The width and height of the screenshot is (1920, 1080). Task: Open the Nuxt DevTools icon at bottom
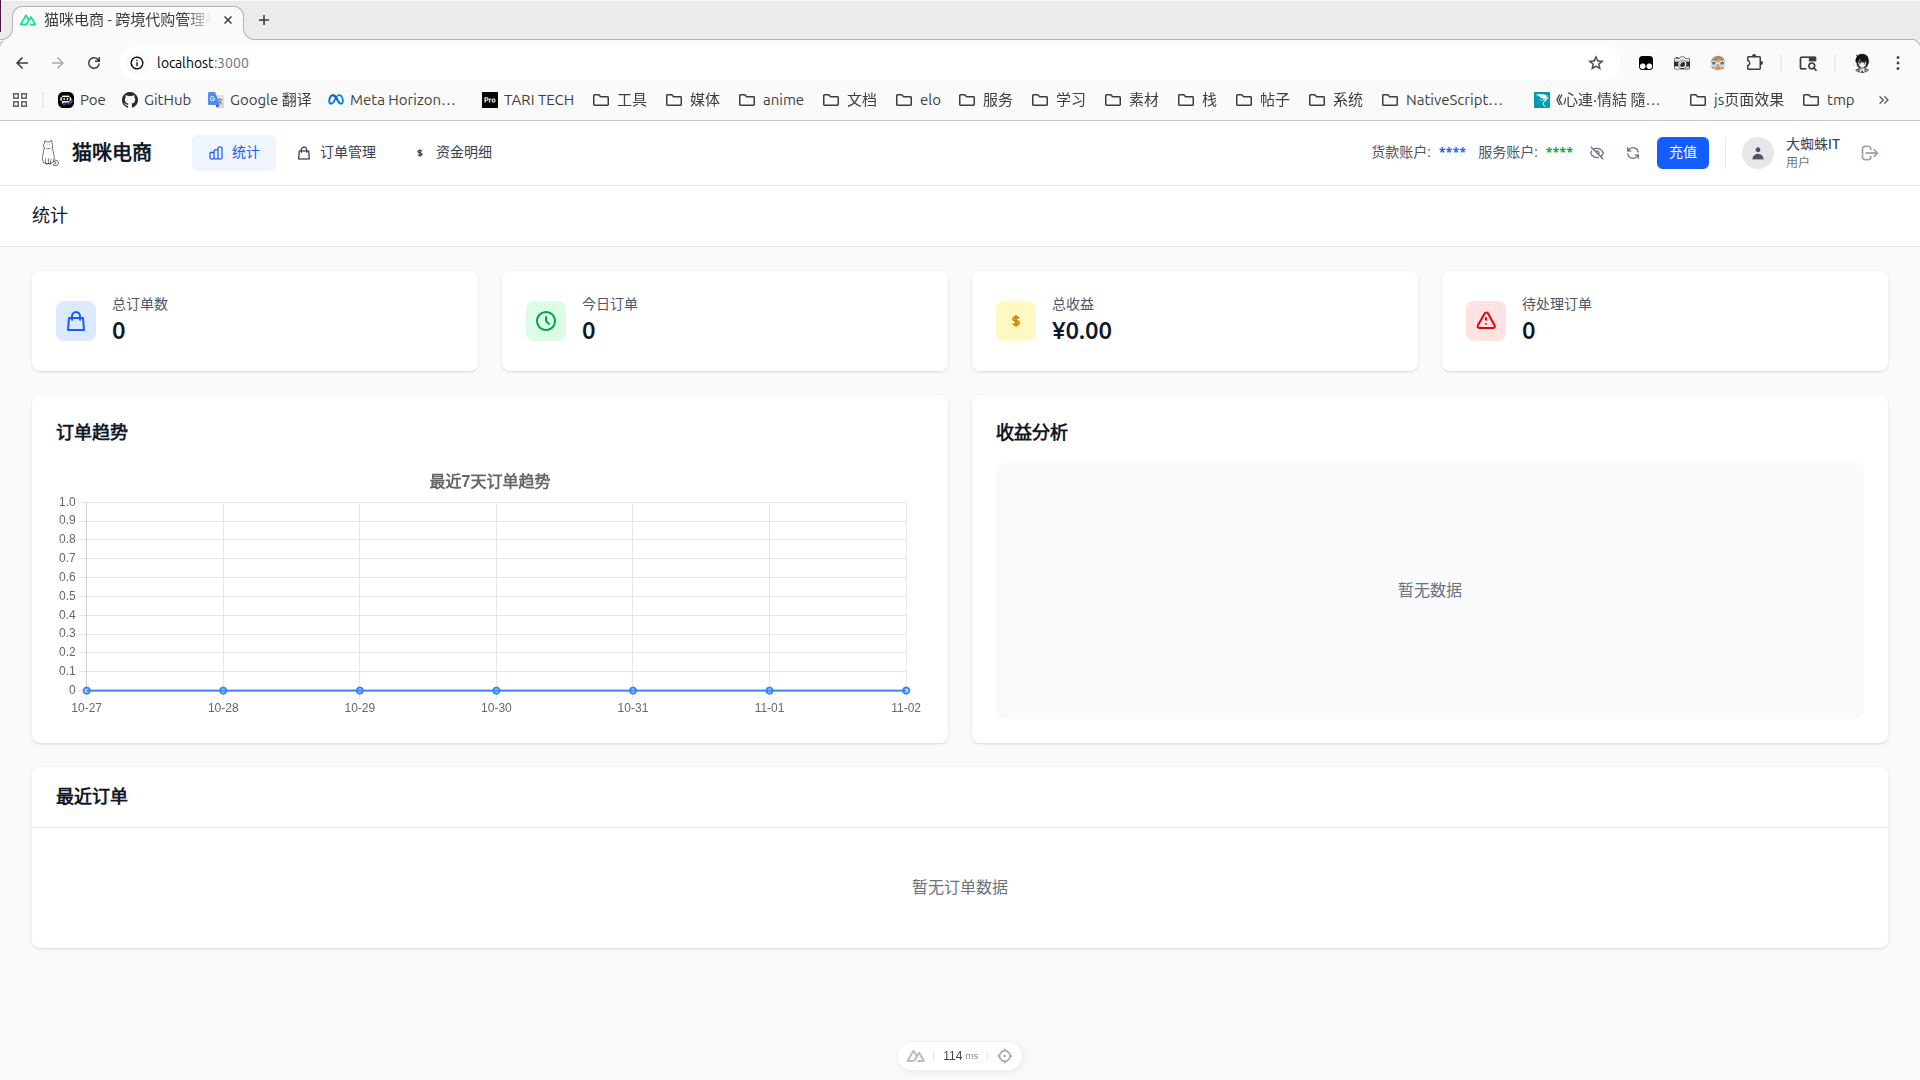pyautogui.click(x=916, y=1056)
